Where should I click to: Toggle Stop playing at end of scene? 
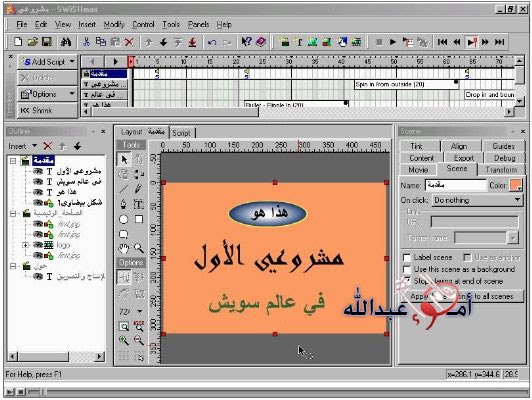click(x=406, y=281)
